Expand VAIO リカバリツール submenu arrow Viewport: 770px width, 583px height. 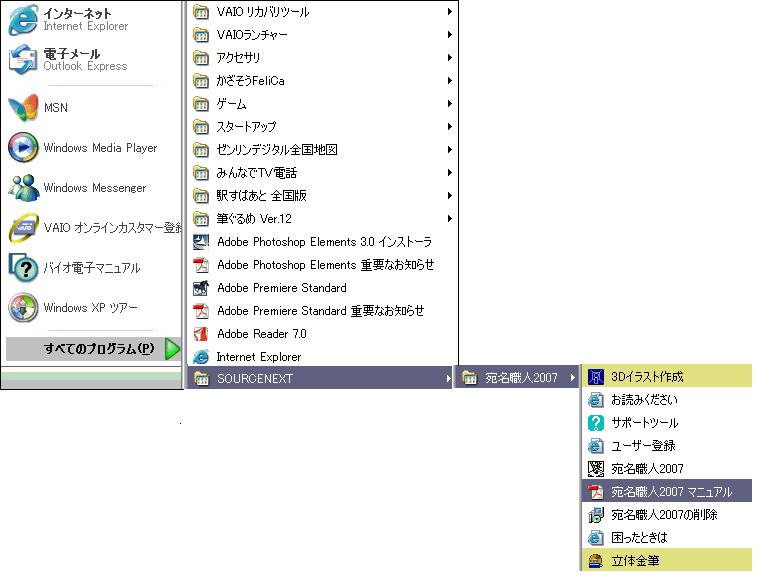coord(449,11)
